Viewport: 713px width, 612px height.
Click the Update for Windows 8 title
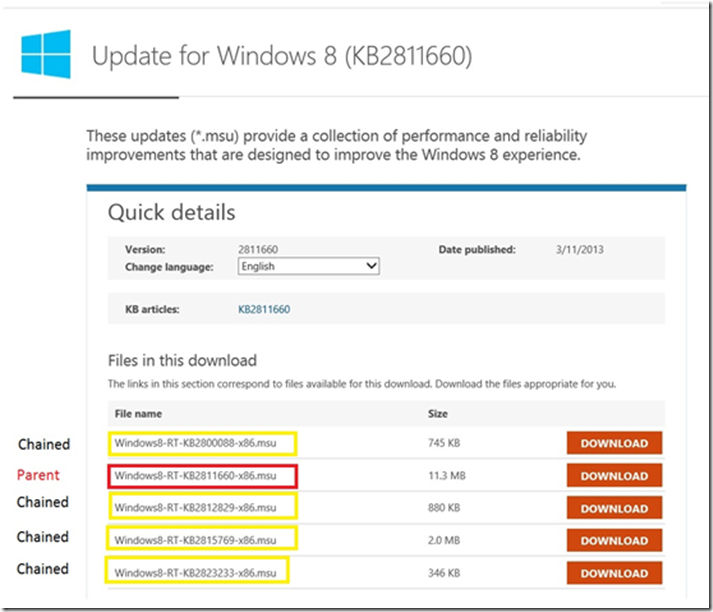click(x=282, y=56)
